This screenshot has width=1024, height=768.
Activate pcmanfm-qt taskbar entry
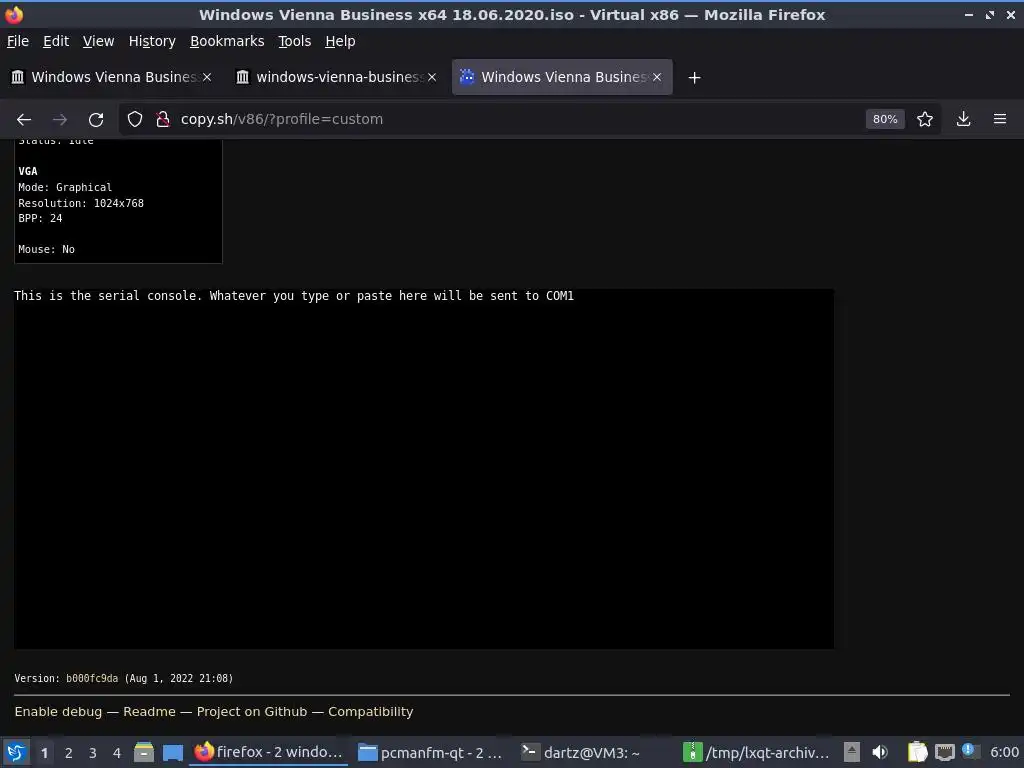point(431,753)
